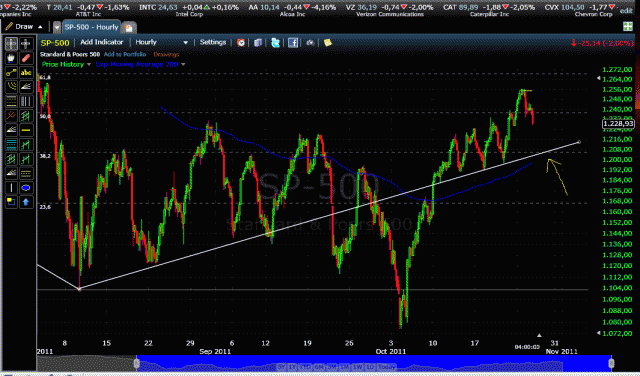Select the yellow dashed retracement lines tool
640x376 pixels.
(11, 101)
